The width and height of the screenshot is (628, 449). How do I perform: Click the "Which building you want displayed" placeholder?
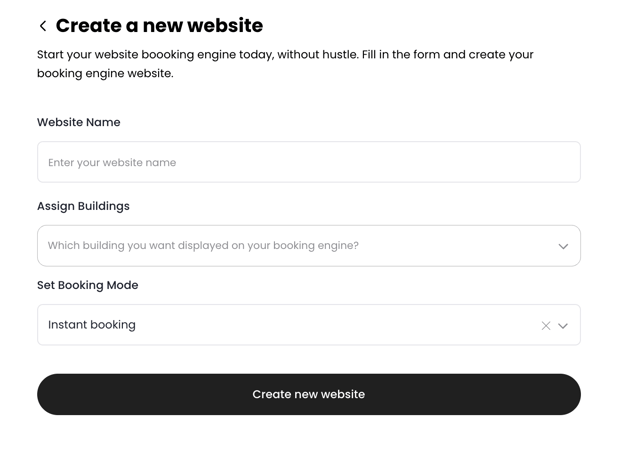coord(203,246)
